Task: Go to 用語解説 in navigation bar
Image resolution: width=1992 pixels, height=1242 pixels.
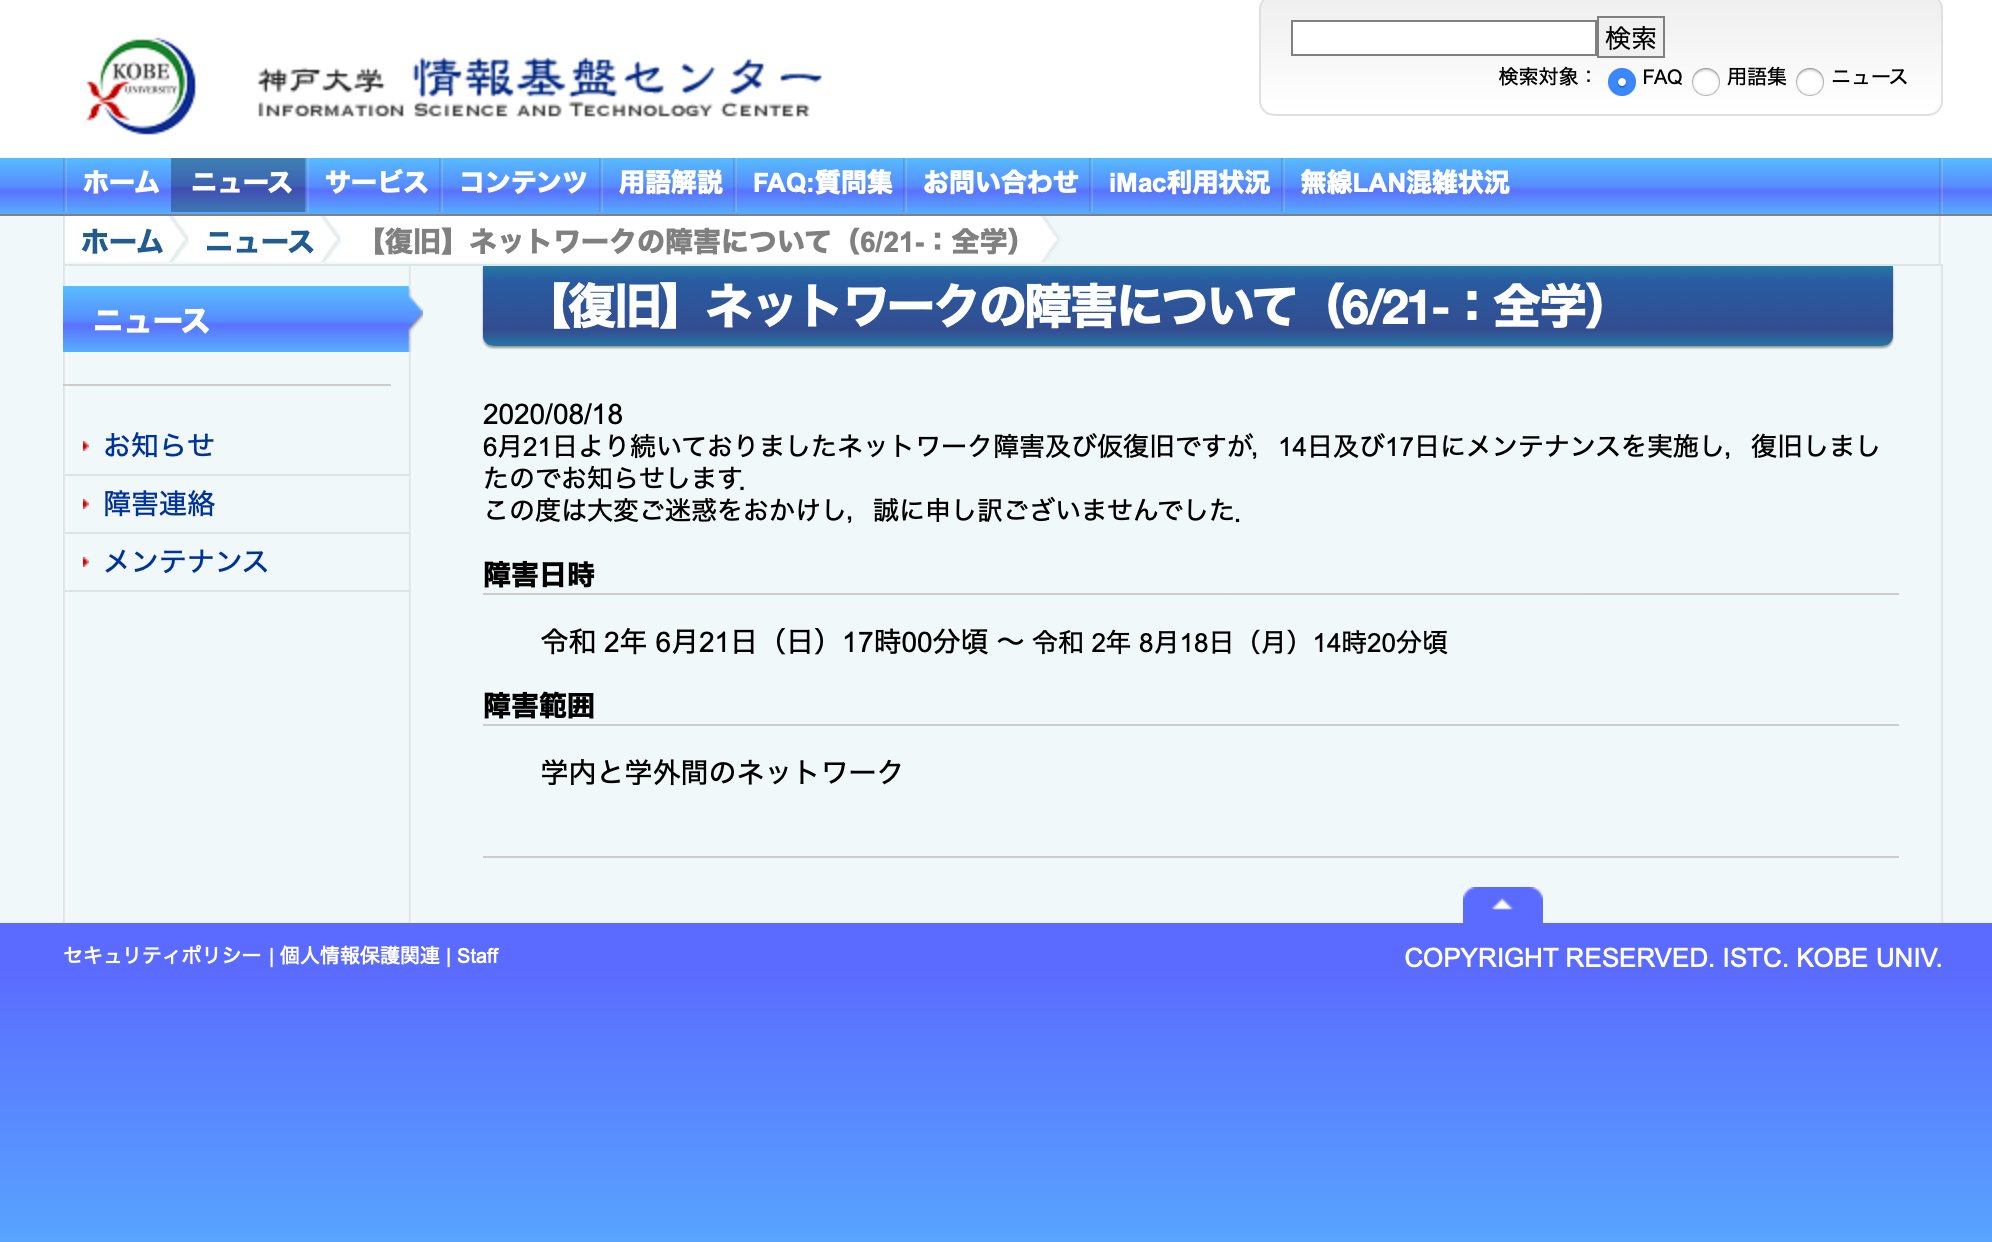Action: tap(669, 183)
